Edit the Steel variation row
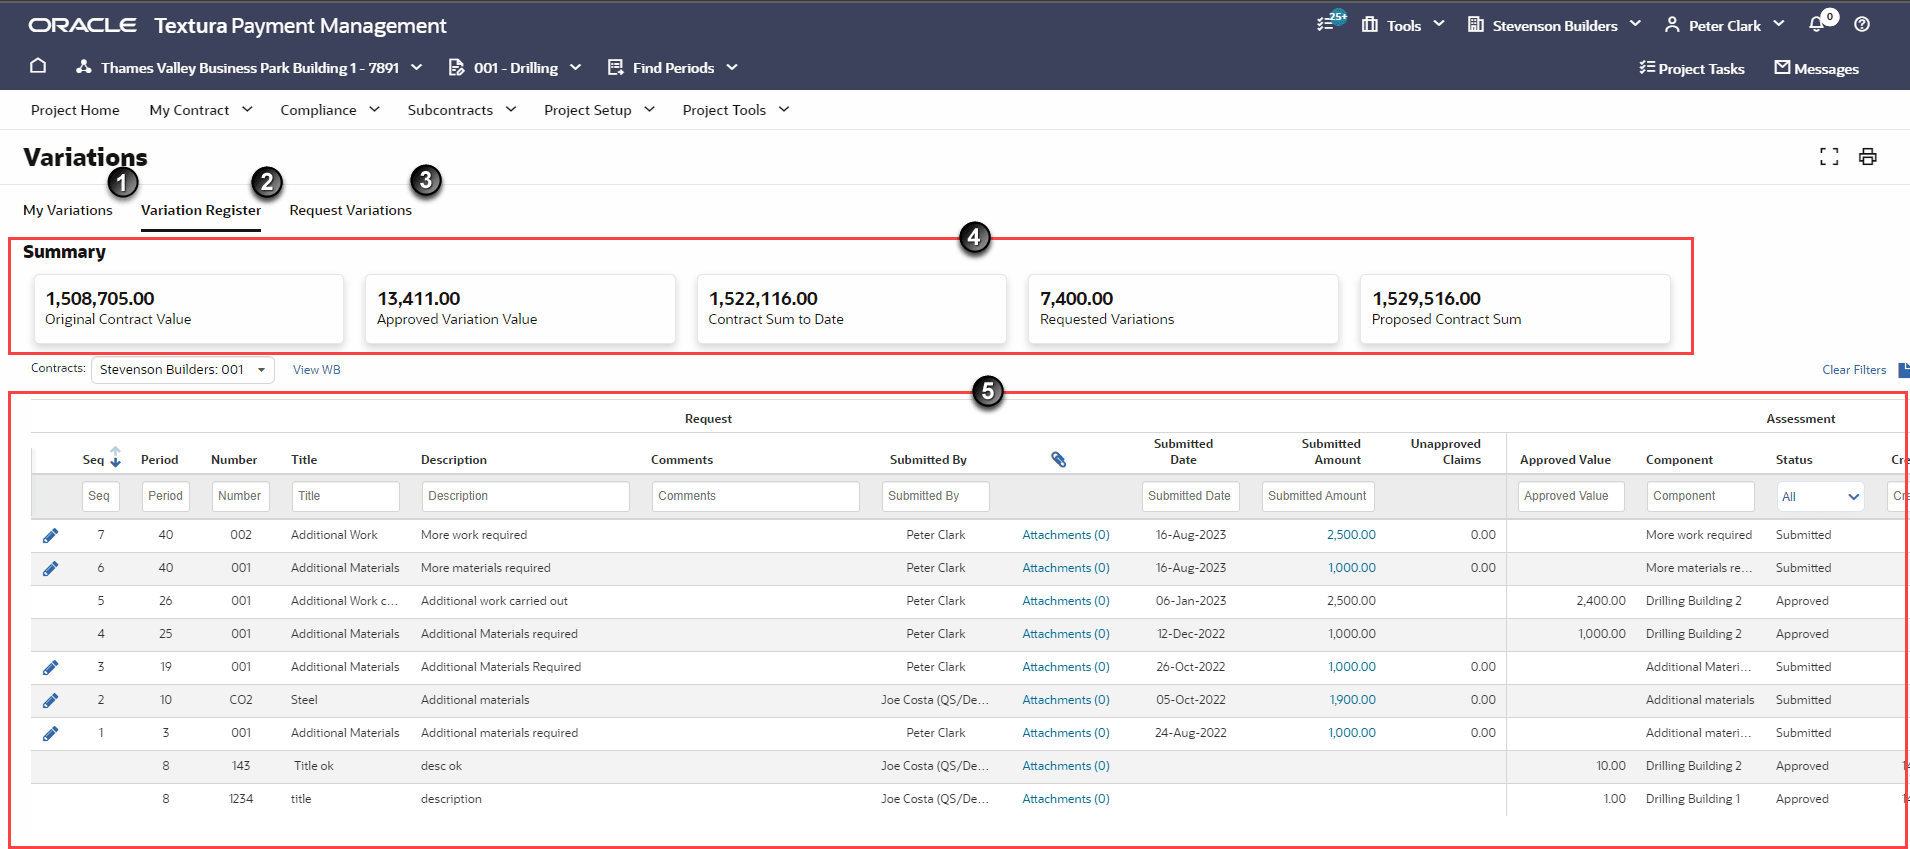This screenshot has height=849, width=1910. 50,700
